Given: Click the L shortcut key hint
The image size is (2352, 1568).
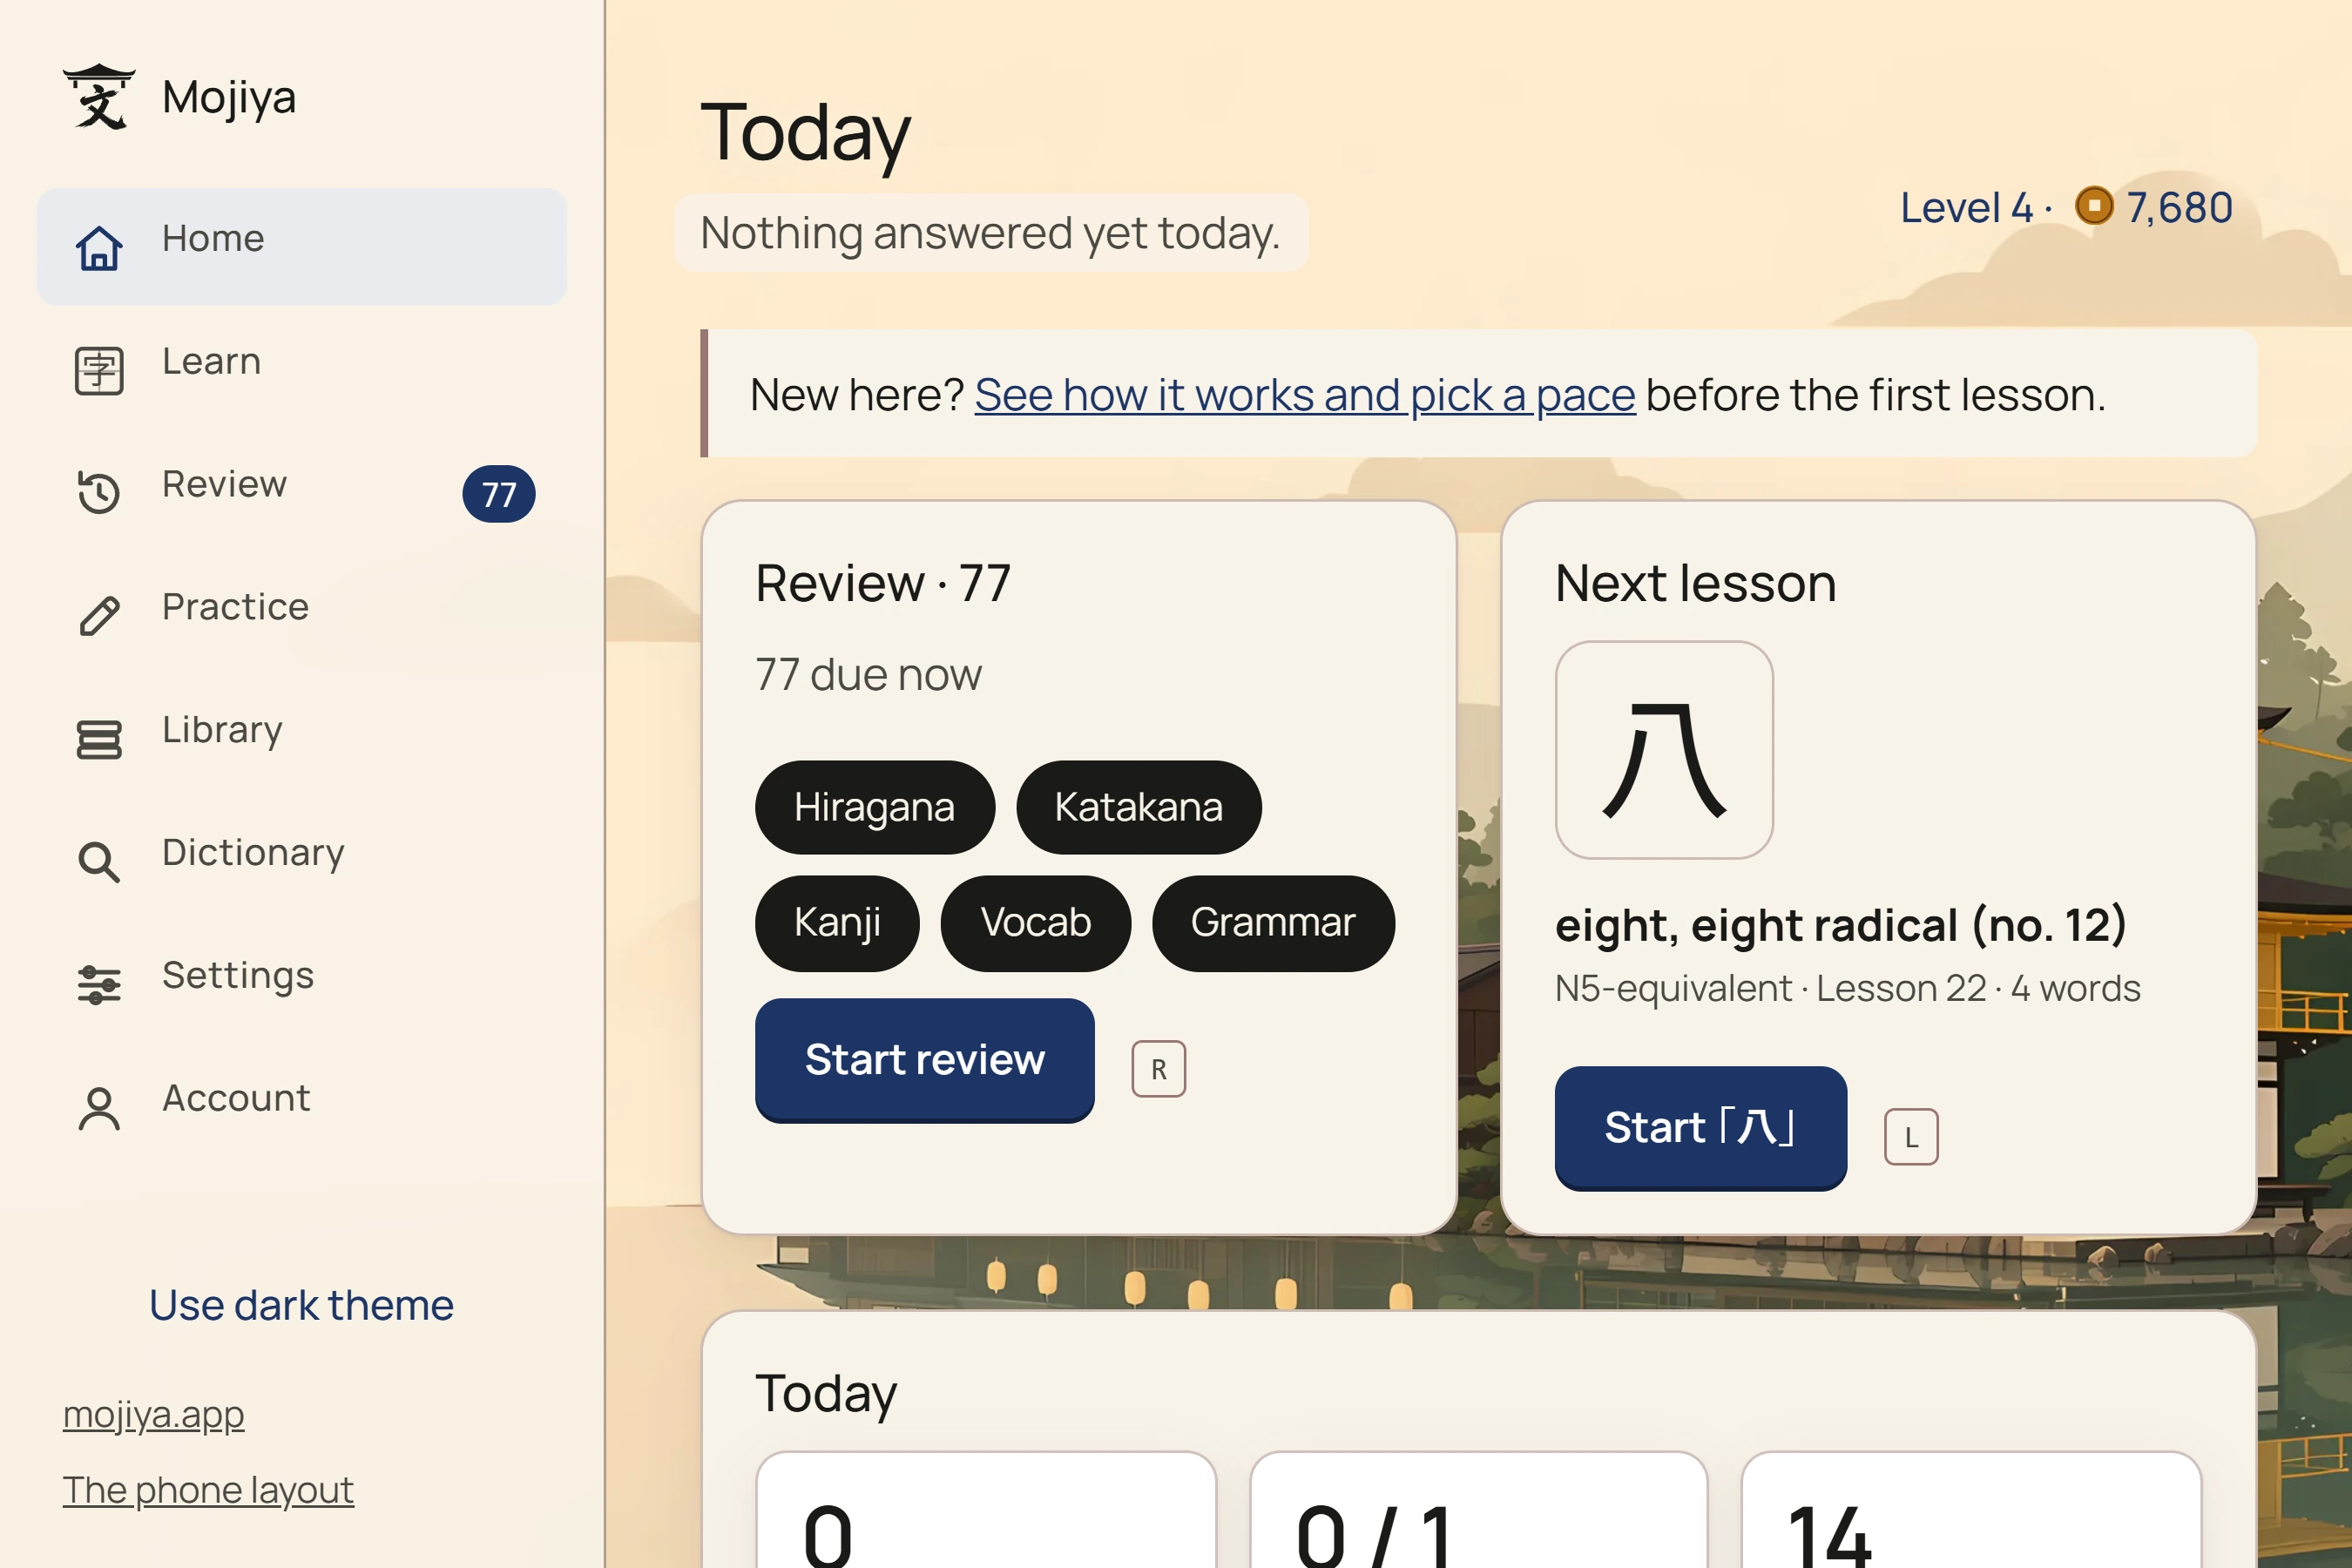Looking at the screenshot, I should (x=1911, y=1137).
